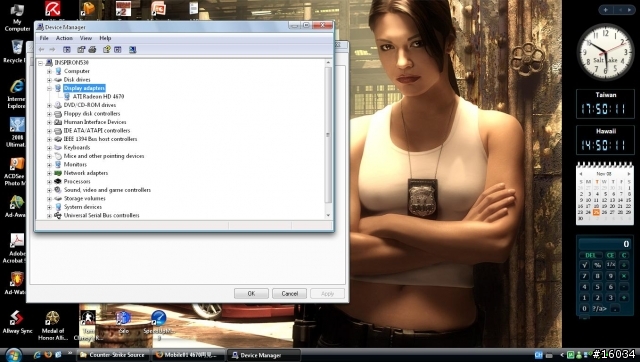Select the Storage volumes row

pos(84,199)
